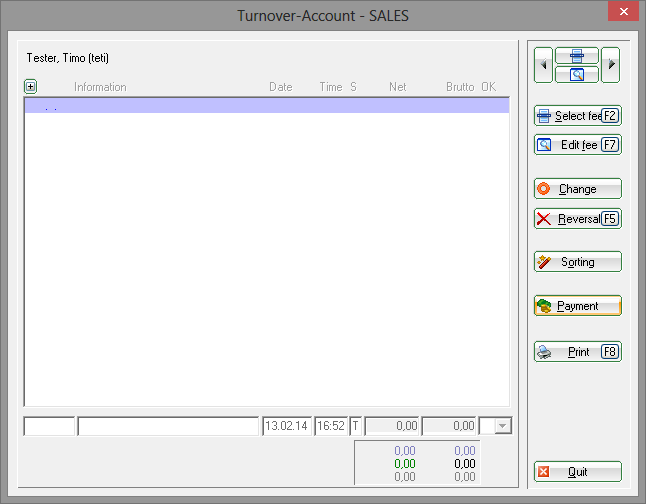The image size is (646, 504).
Task: Expand the list with the plus icon
Action: (30, 87)
